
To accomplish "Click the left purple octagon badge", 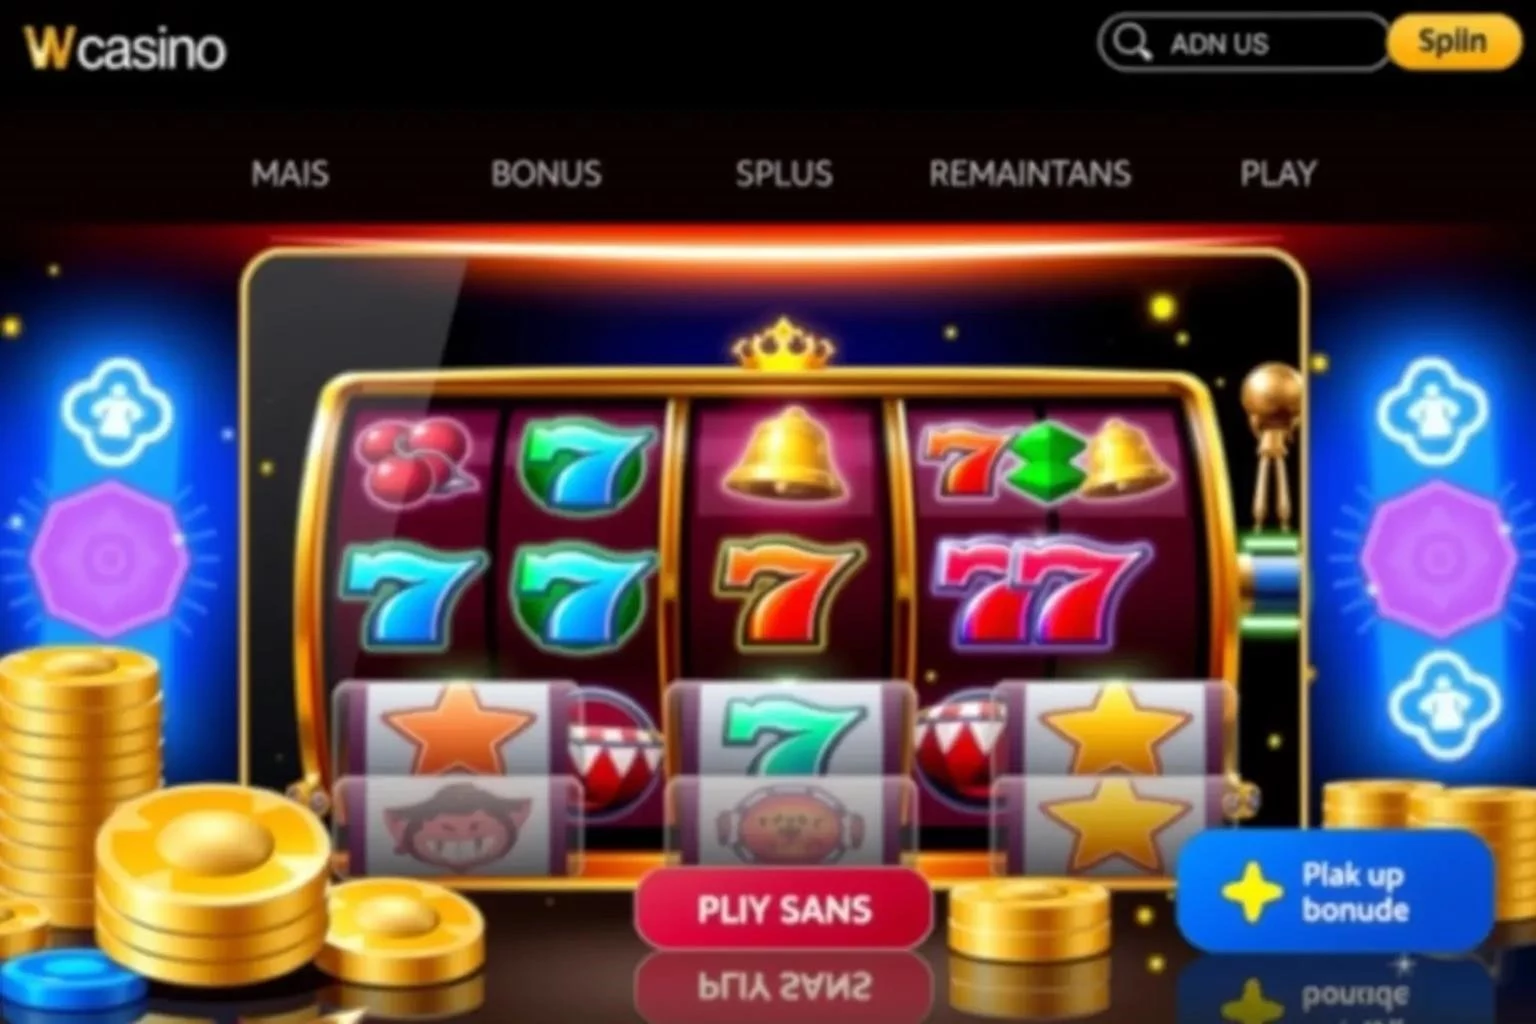I will (x=109, y=558).
